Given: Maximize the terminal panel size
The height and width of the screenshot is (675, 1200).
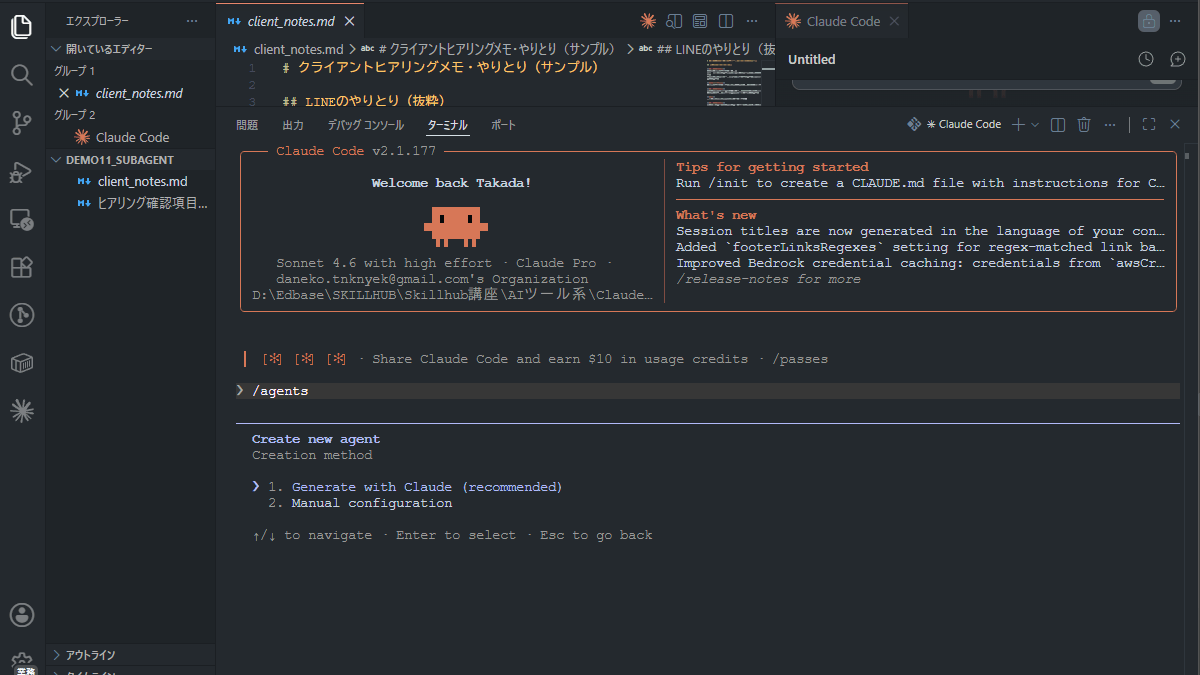Looking at the screenshot, I should coord(1148,124).
